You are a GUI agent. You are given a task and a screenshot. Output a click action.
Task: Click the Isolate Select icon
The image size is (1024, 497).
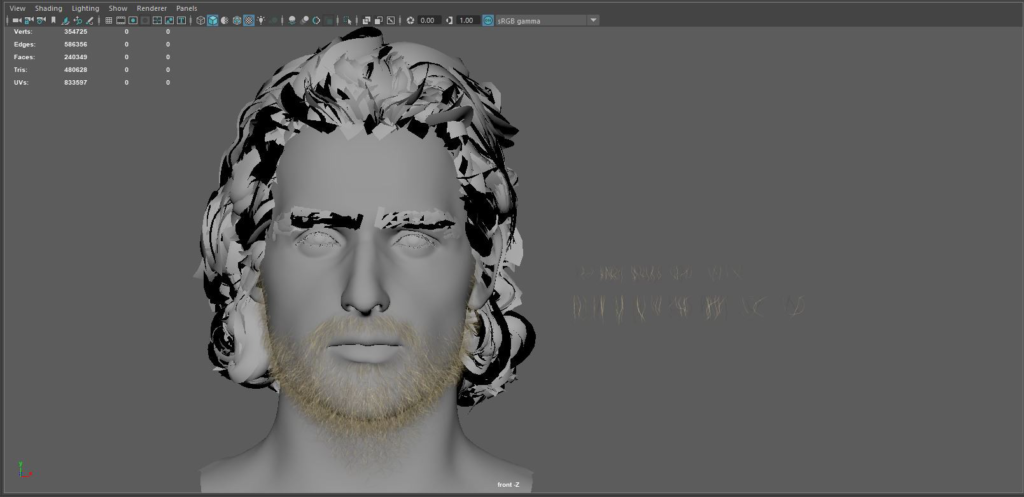click(348, 20)
